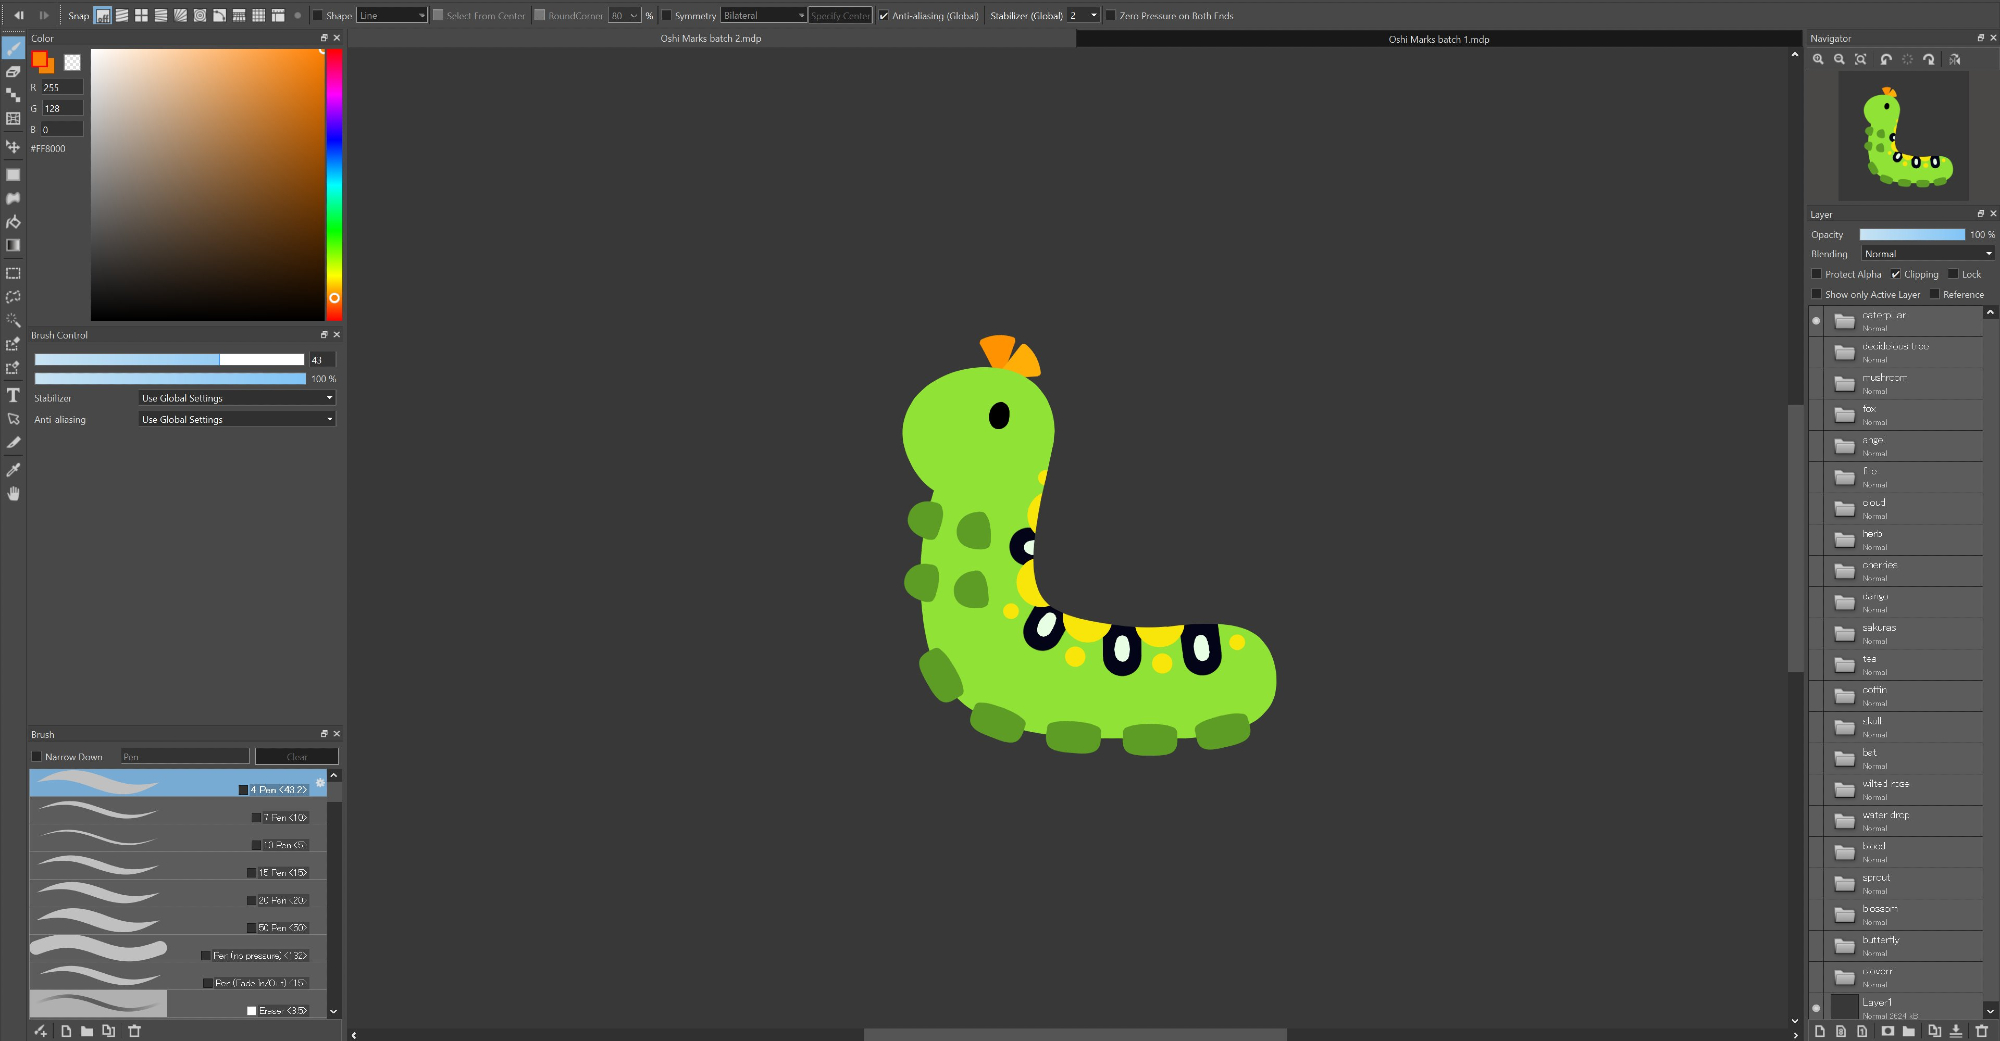
Task: Choose the Magic Wand selection tool
Action: click(13, 320)
